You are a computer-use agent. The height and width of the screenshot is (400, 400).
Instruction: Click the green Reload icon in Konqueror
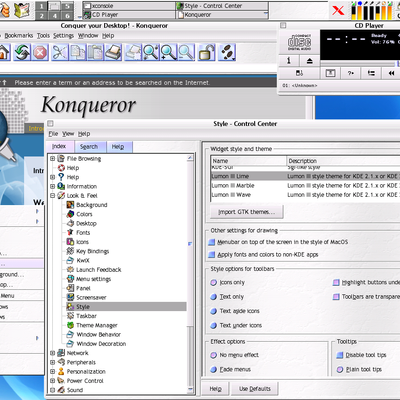click(22, 52)
